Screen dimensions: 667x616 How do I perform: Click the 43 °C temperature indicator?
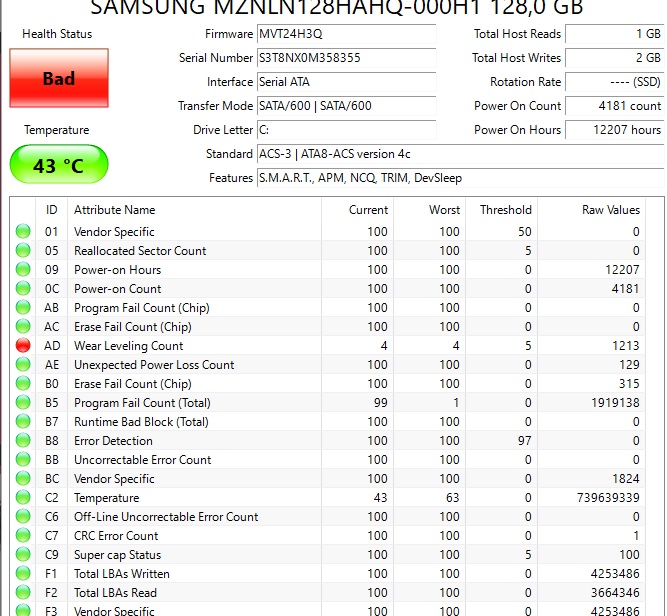point(59,164)
